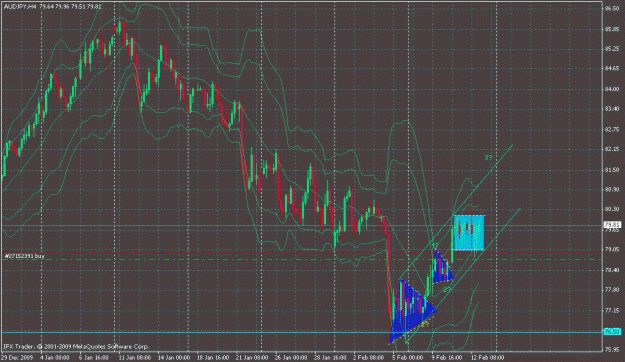This screenshot has height=362, width=625.
Task: Click the 85.85 price axis label
Action: 612,29
